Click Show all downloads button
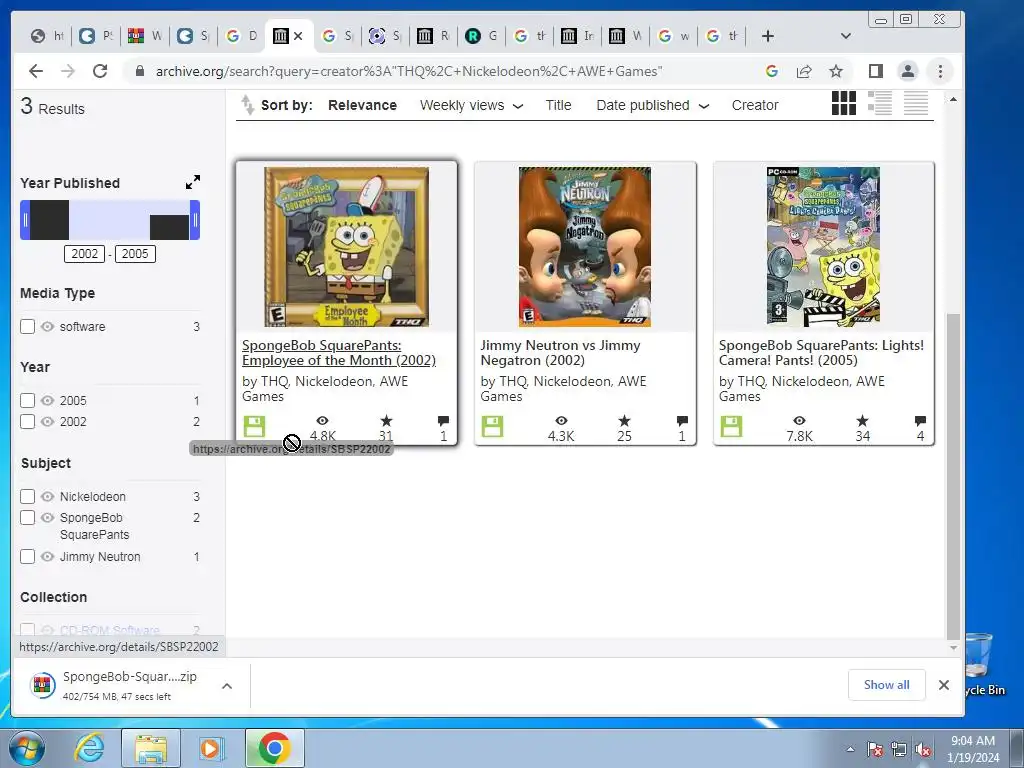This screenshot has width=1024, height=768. point(886,684)
